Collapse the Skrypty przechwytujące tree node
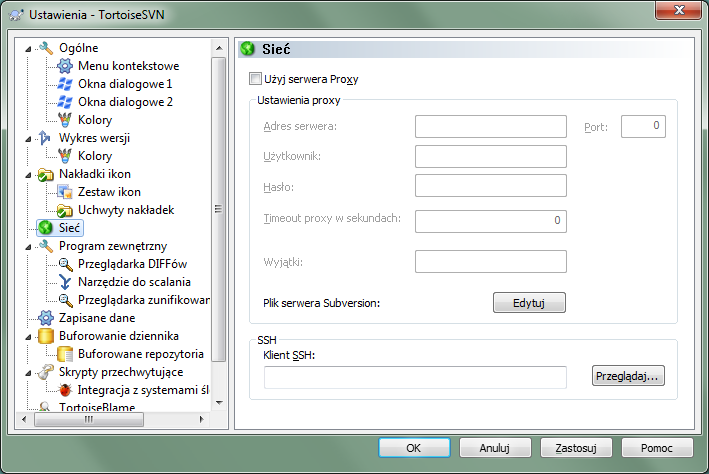The width and height of the screenshot is (709, 474). tap(28, 373)
